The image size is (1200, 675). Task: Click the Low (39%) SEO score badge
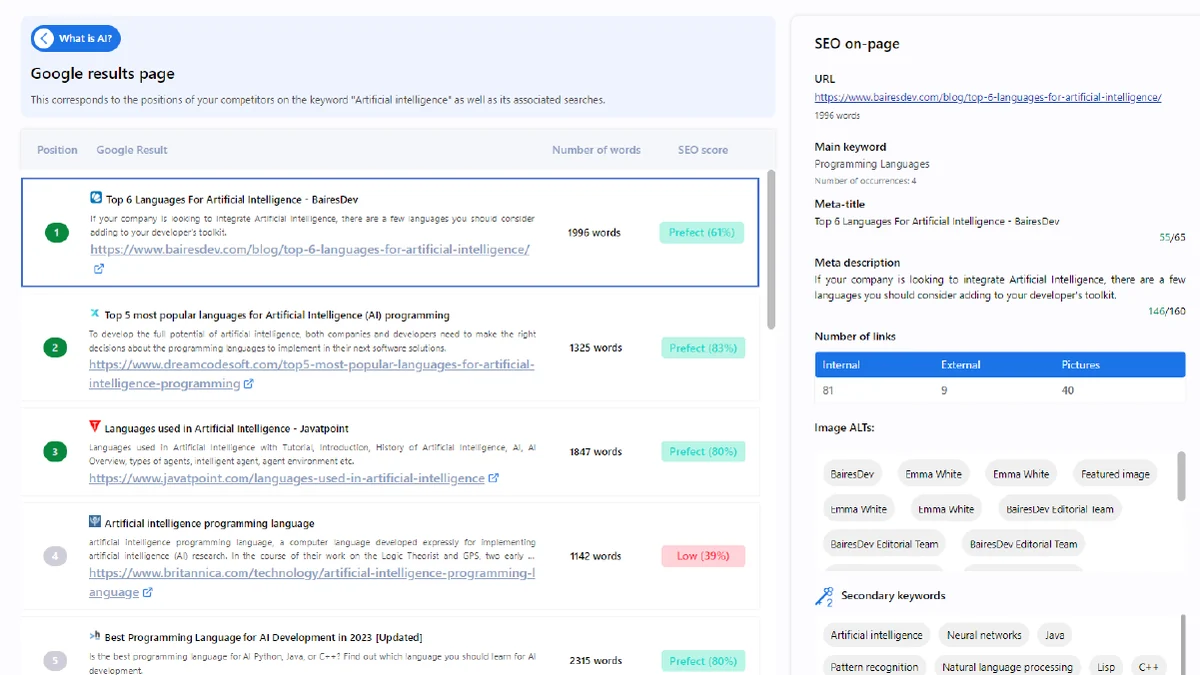click(x=703, y=556)
